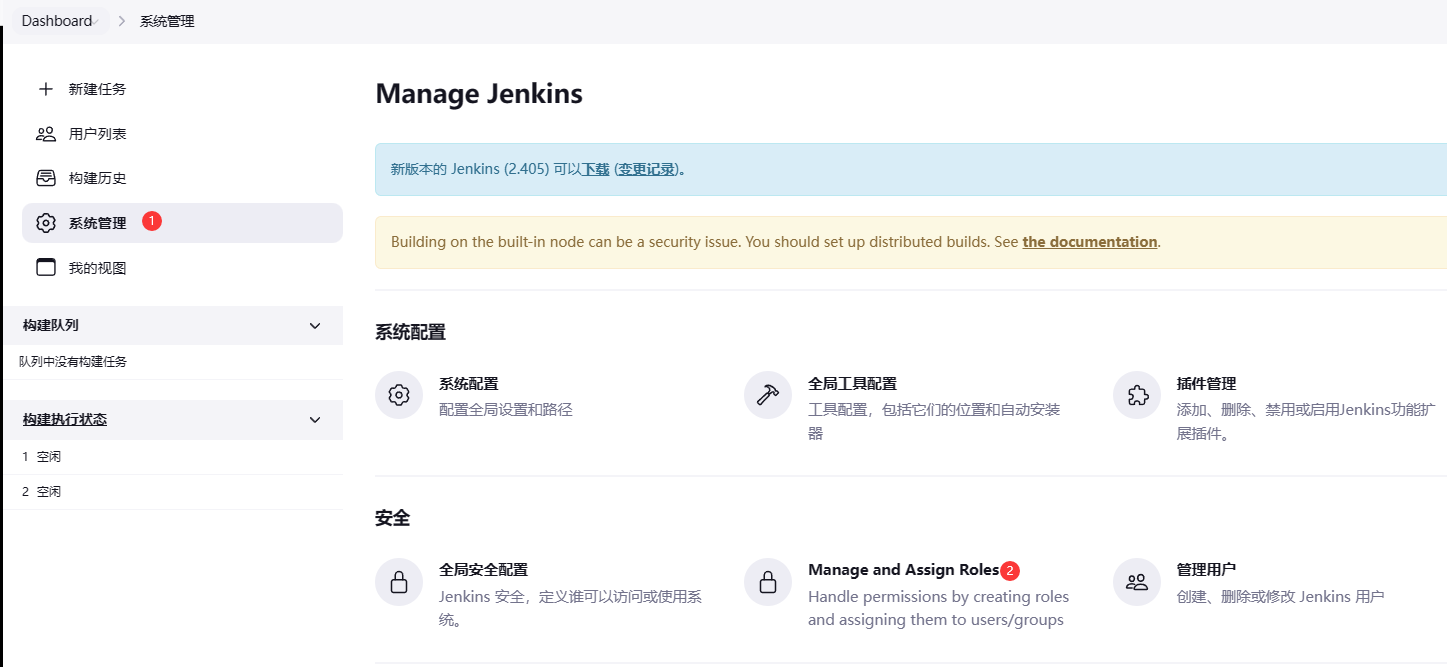Click the Manage Jenkins page heading
The image size is (1447, 667).
[479, 94]
